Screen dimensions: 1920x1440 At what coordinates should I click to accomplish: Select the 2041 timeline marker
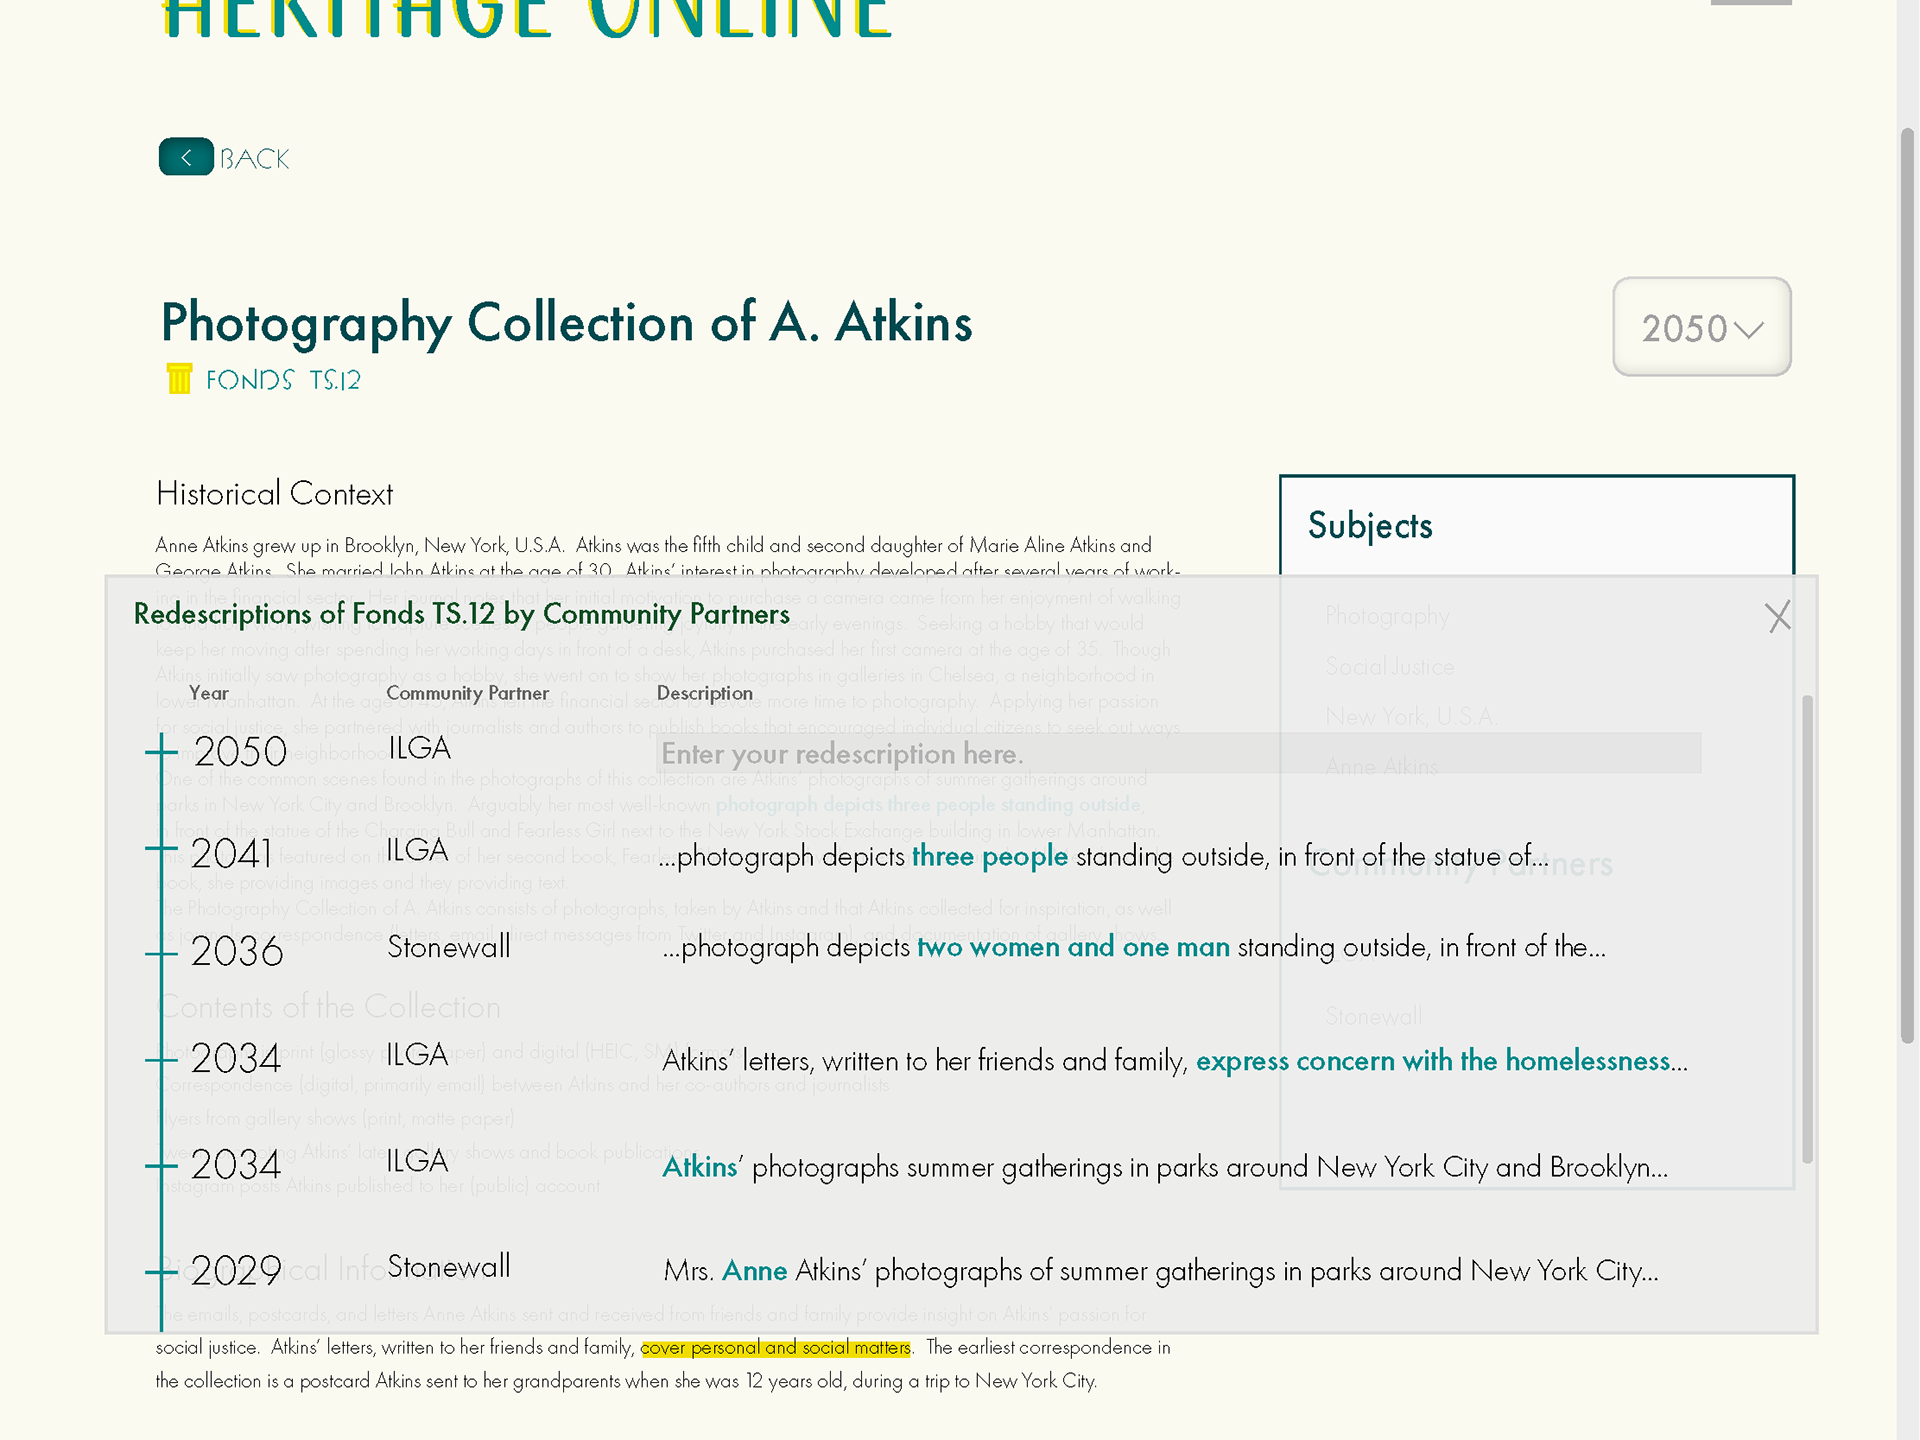pyautogui.click(x=161, y=848)
